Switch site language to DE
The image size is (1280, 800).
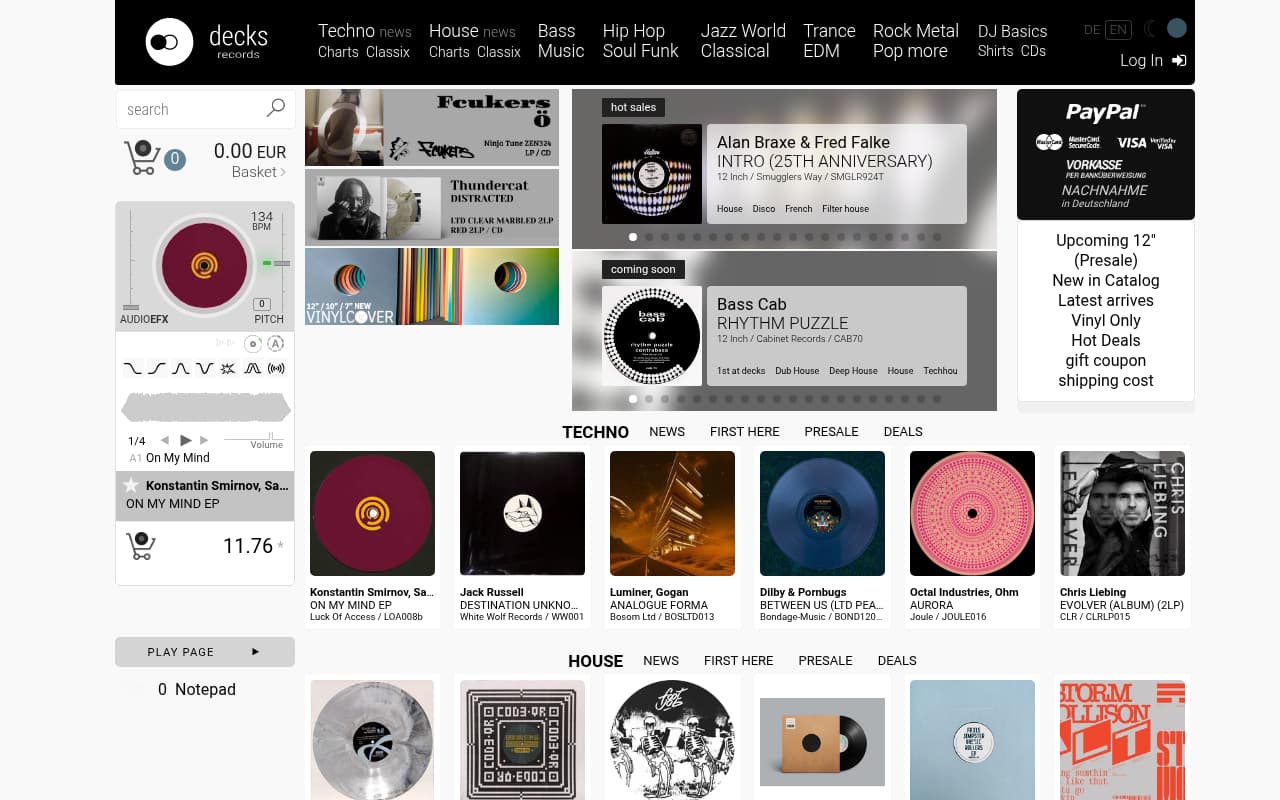click(1092, 30)
